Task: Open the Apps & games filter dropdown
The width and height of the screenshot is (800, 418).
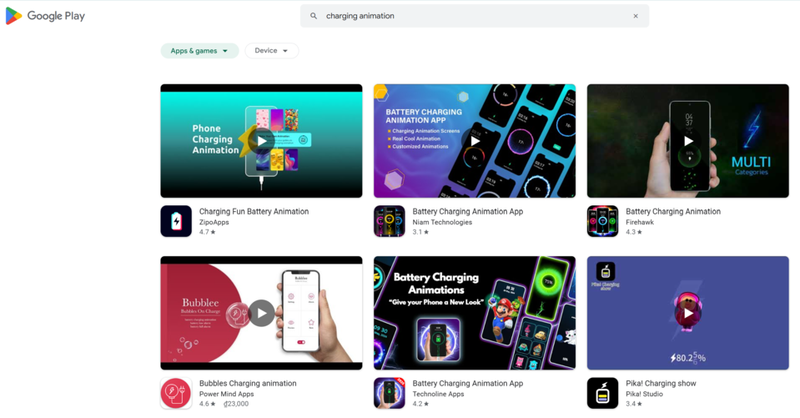Action: pyautogui.click(x=199, y=51)
